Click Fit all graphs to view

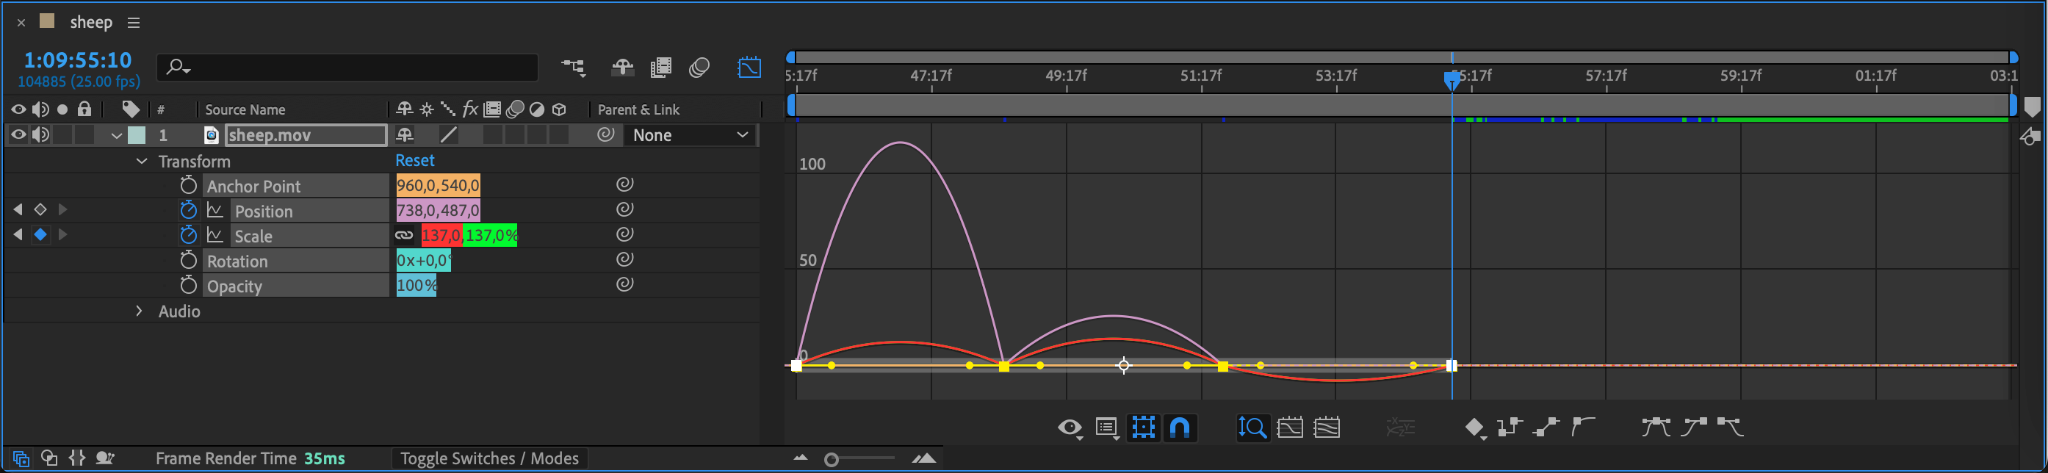(x=1327, y=428)
